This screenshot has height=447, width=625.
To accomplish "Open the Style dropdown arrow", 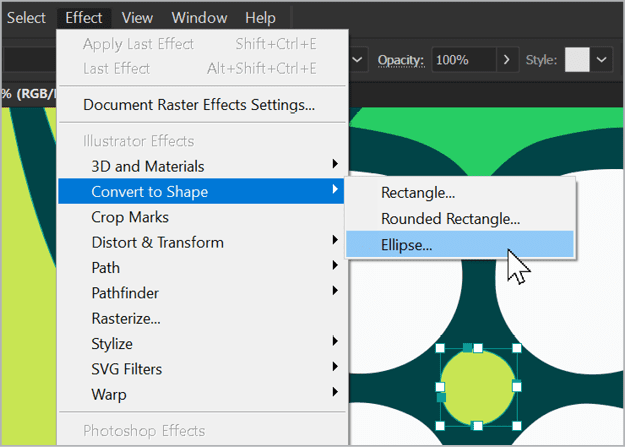I will (x=601, y=60).
